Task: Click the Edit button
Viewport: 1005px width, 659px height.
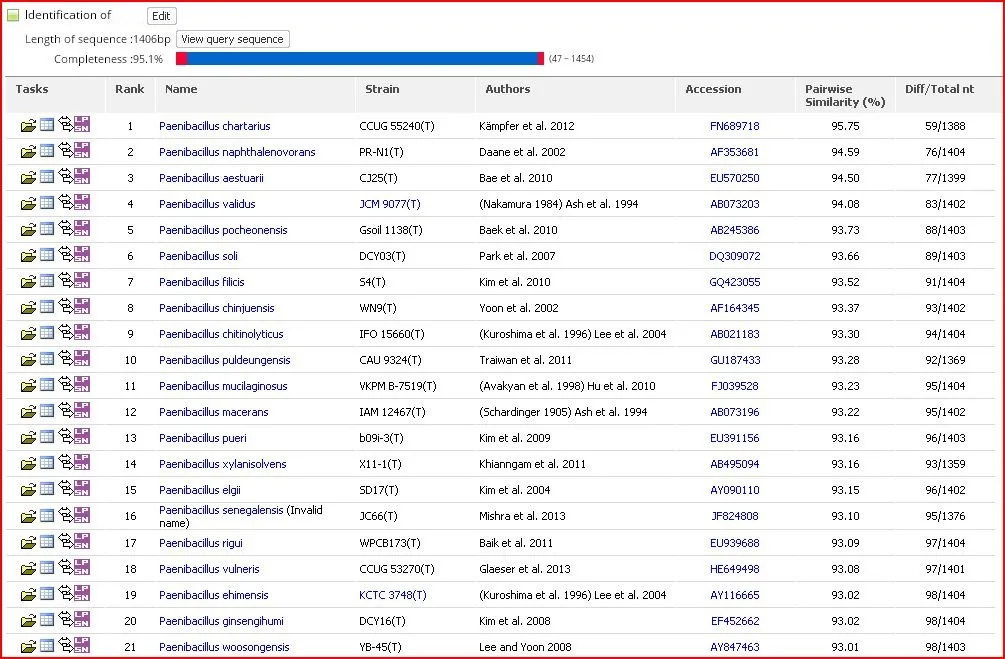Action: [x=162, y=16]
